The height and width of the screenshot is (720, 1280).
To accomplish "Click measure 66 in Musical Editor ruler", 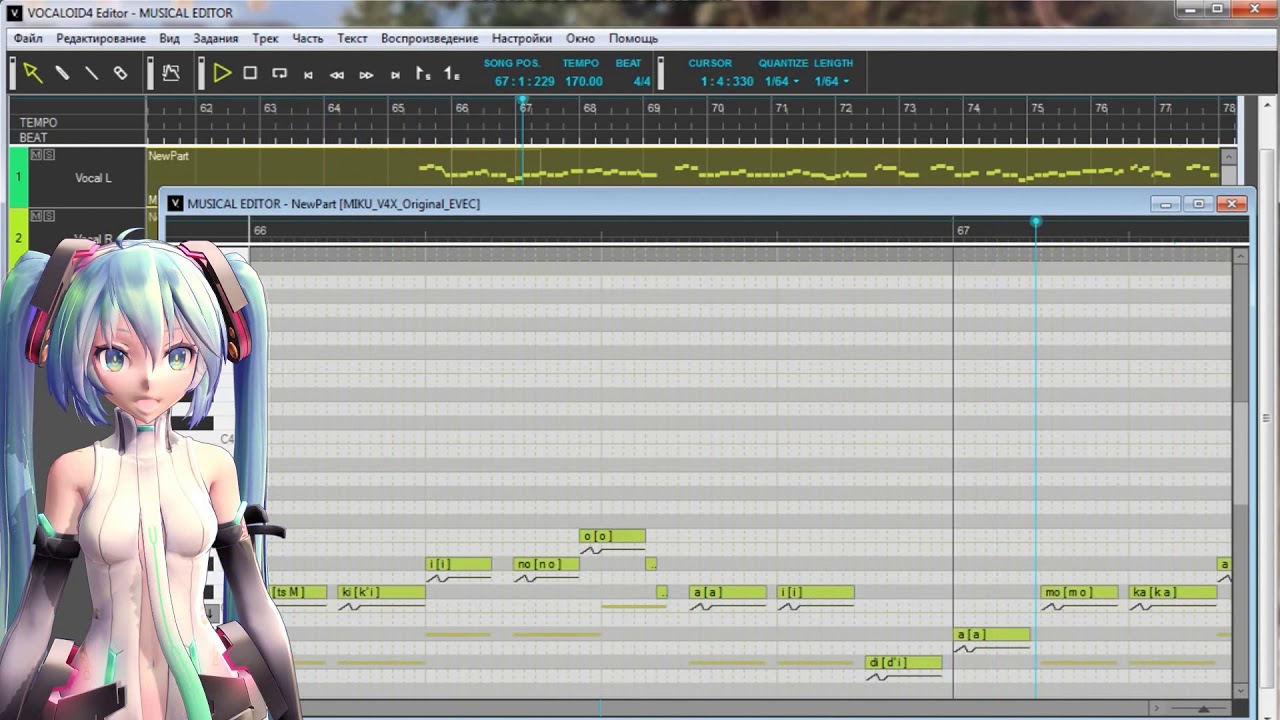I will pos(260,230).
